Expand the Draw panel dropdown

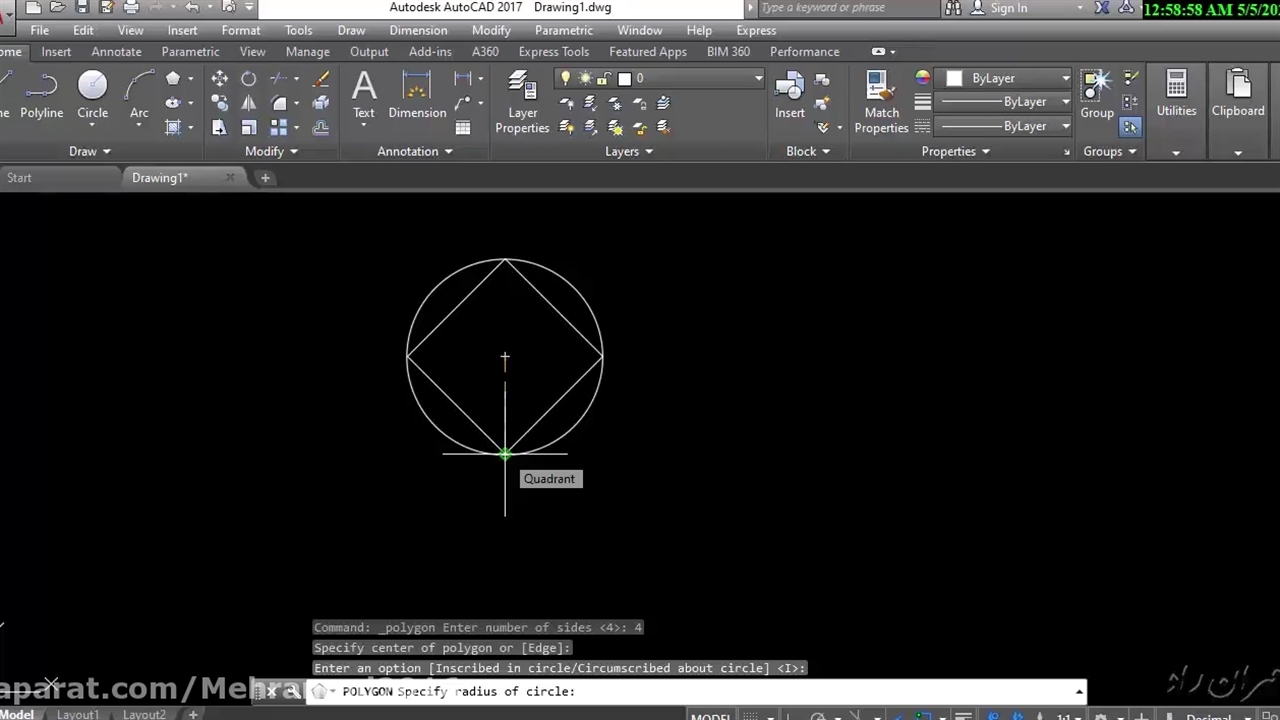90,151
